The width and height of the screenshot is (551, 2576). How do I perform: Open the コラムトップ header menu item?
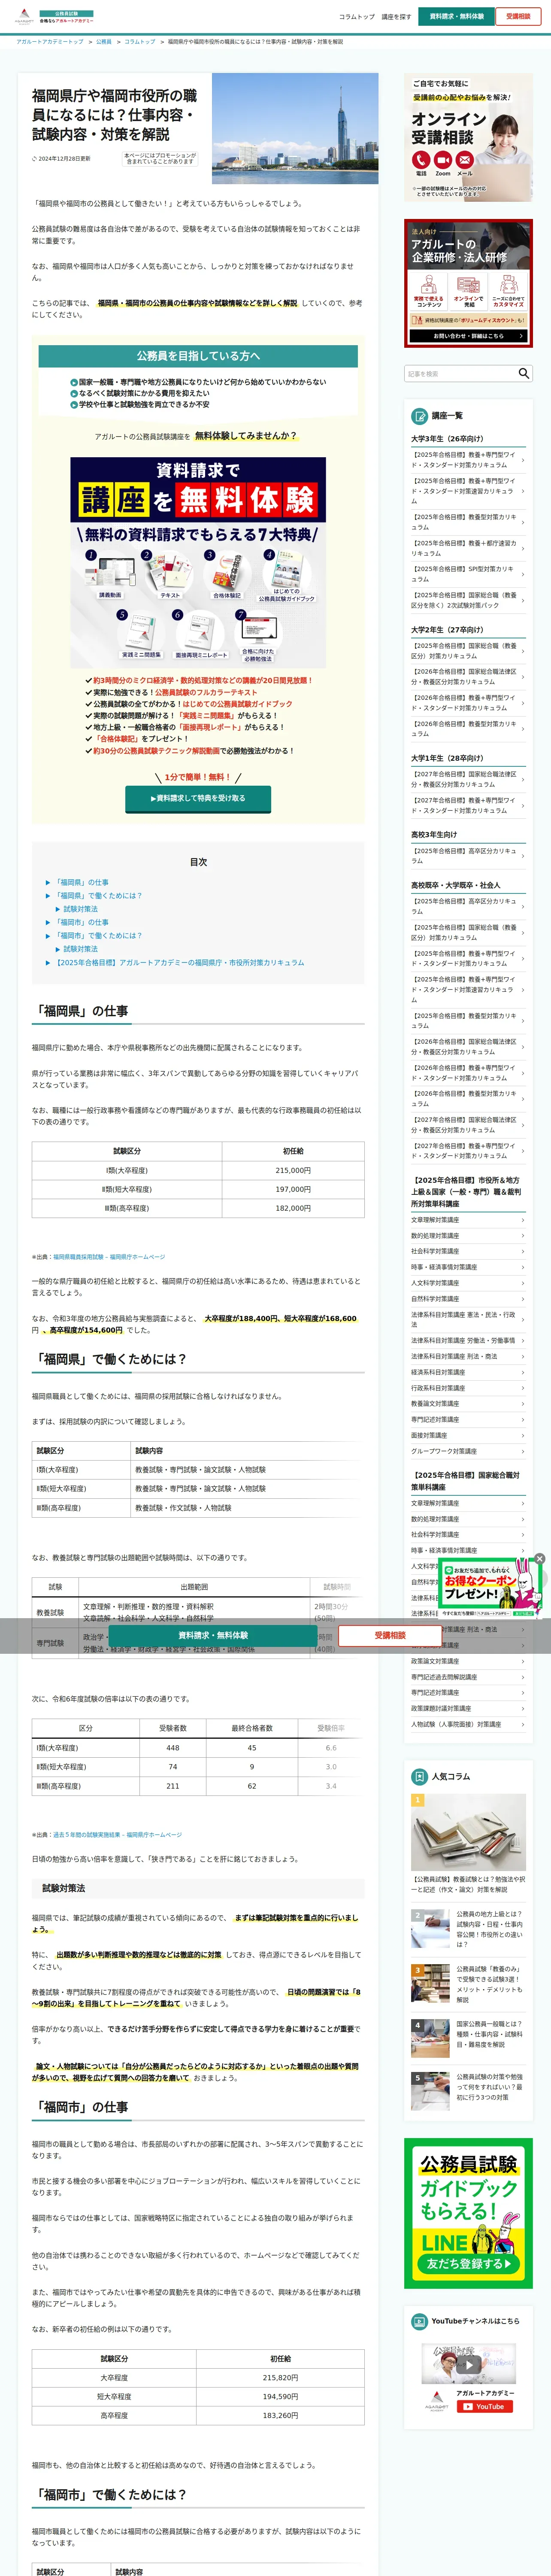pos(357,17)
